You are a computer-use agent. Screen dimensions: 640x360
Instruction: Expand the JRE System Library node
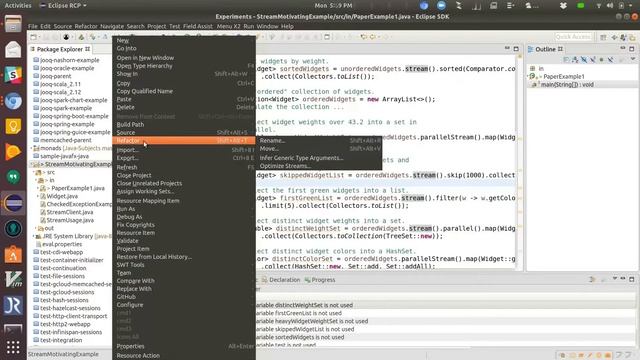[34, 236]
